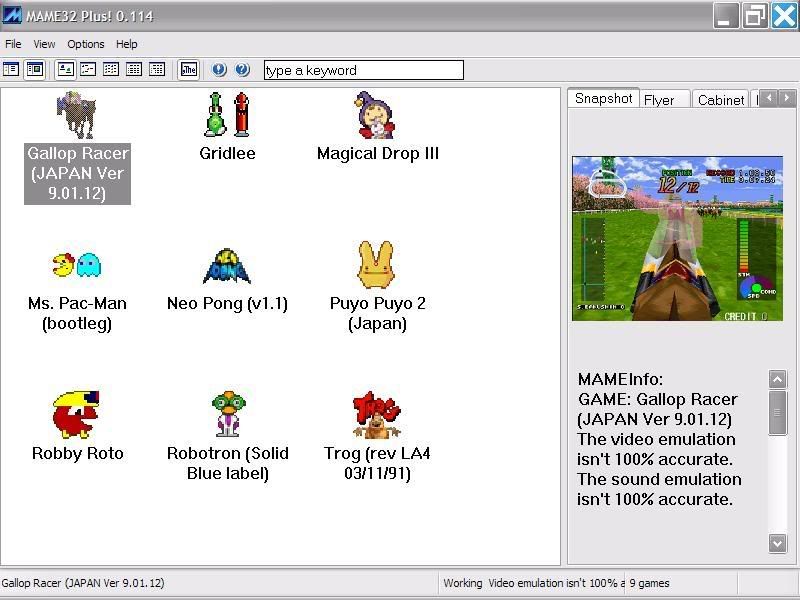Click 'The sound emulation isn't 100% accurate' text

[x=659, y=489]
